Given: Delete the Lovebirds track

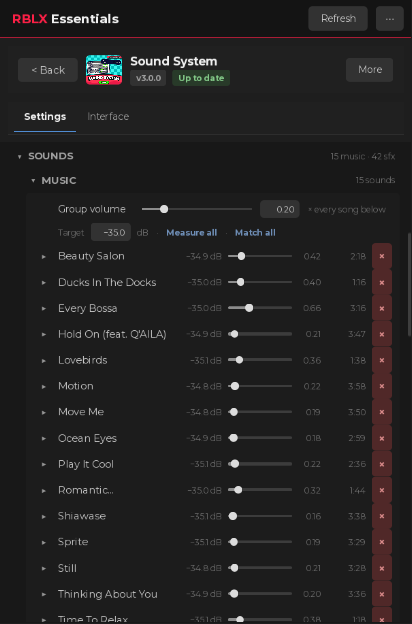Looking at the screenshot, I should (x=382, y=360).
